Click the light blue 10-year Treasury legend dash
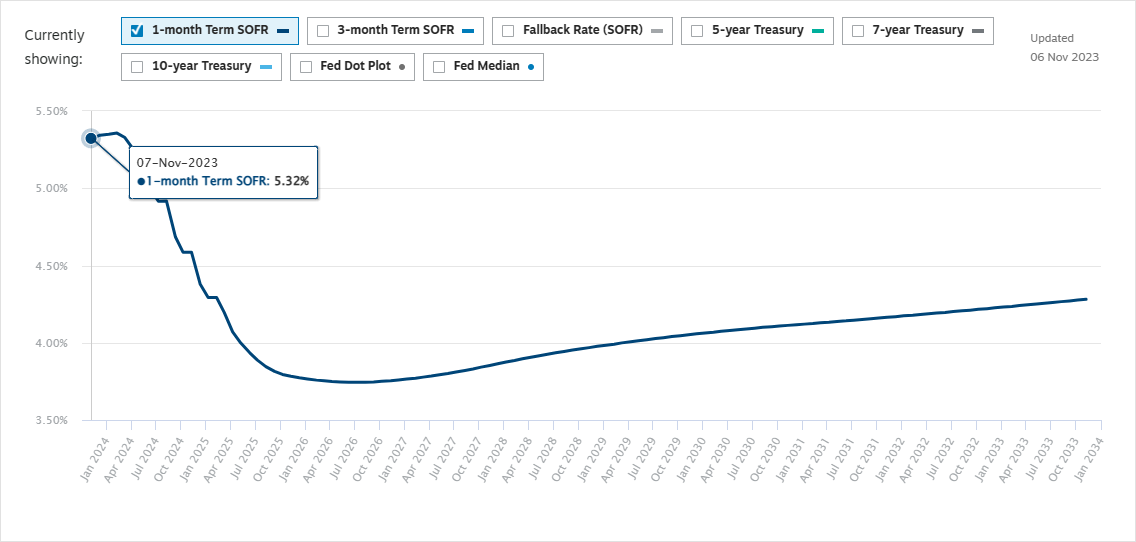The image size is (1136, 542). coord(265,67)
